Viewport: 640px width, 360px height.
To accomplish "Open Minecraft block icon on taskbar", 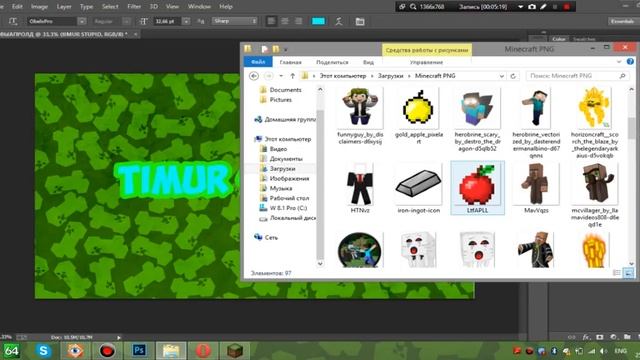I will pos(235,351).
